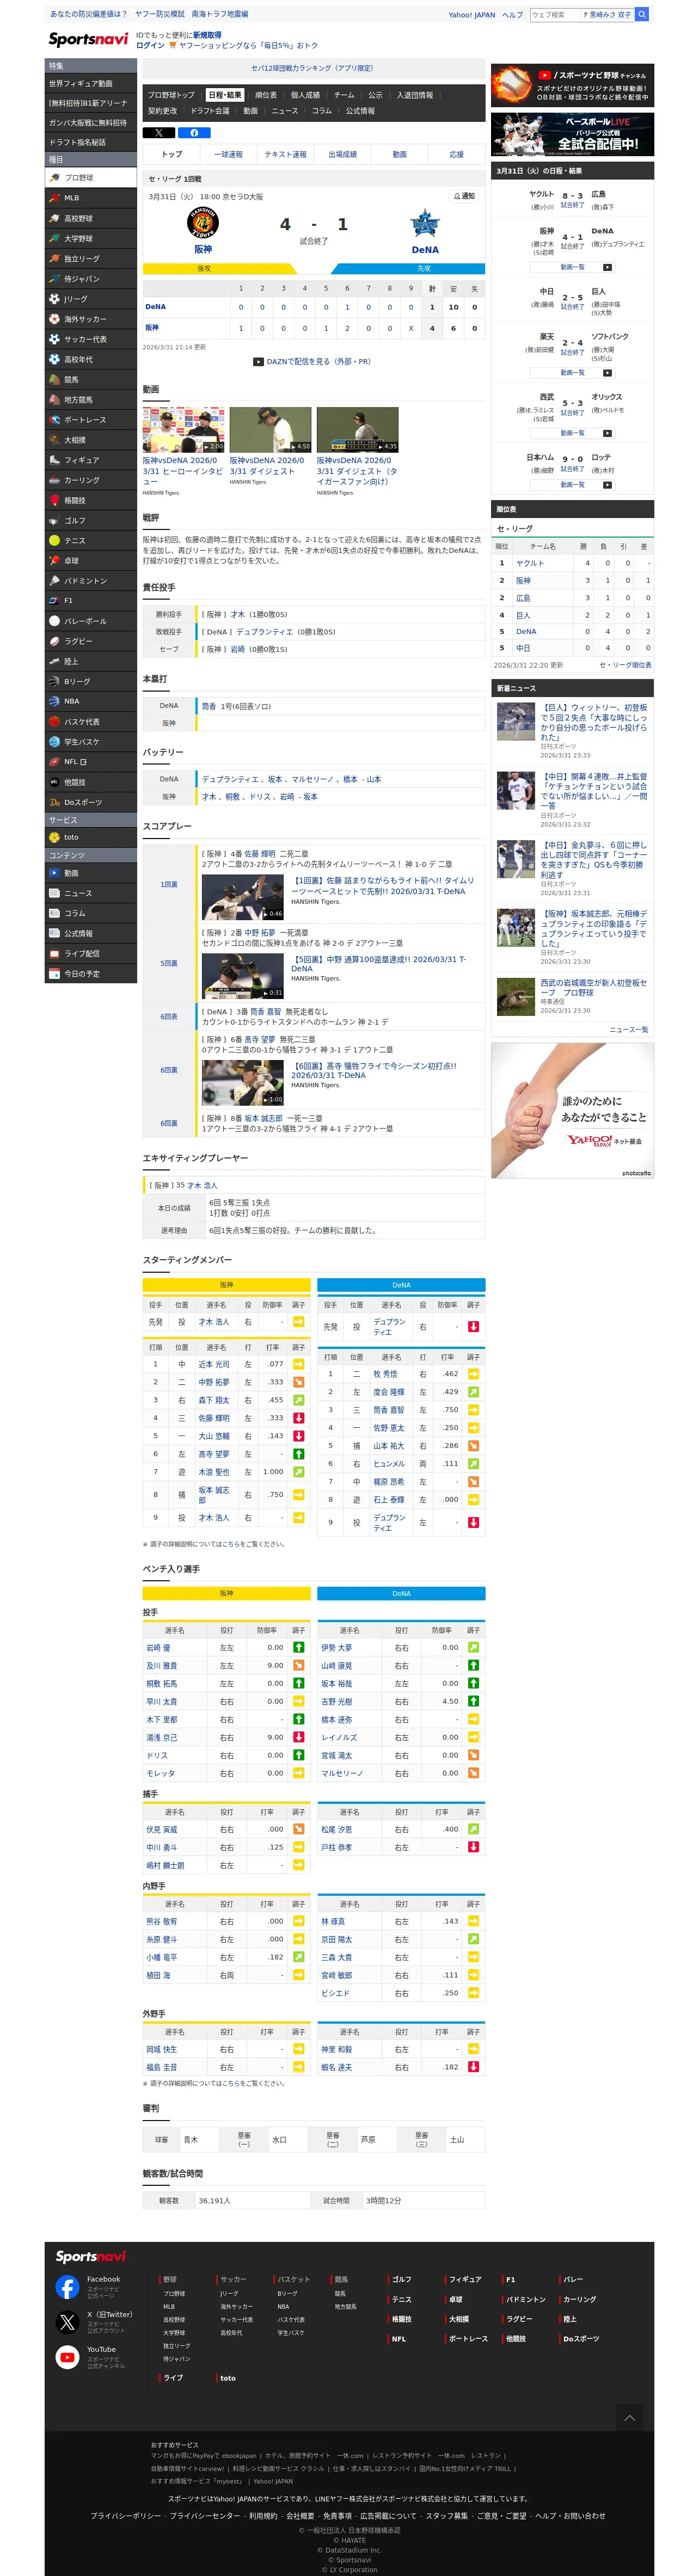Screen dimensions: 699x2576
Task: Select 順位表 in baseball nav menu
Action: pyautogui.click(x=266, y=95)
